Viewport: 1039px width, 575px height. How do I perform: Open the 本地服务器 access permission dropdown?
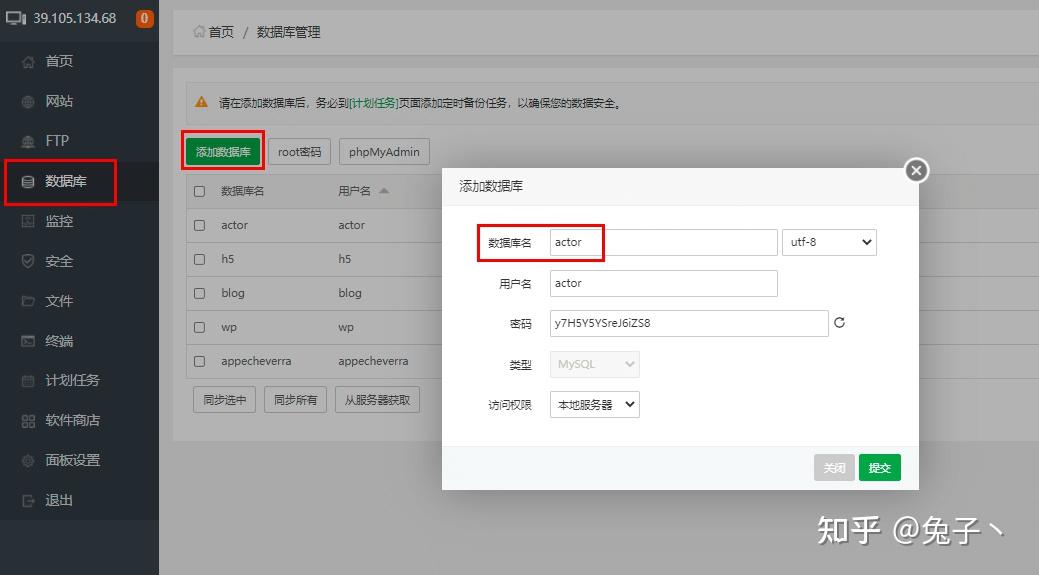point(594,405)
